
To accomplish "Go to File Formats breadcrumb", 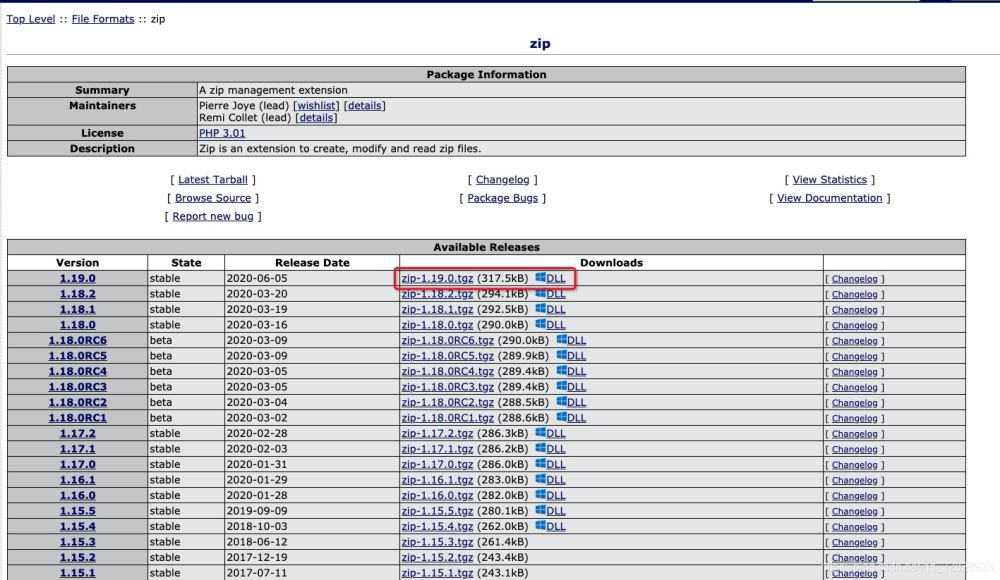I will 103,19.
